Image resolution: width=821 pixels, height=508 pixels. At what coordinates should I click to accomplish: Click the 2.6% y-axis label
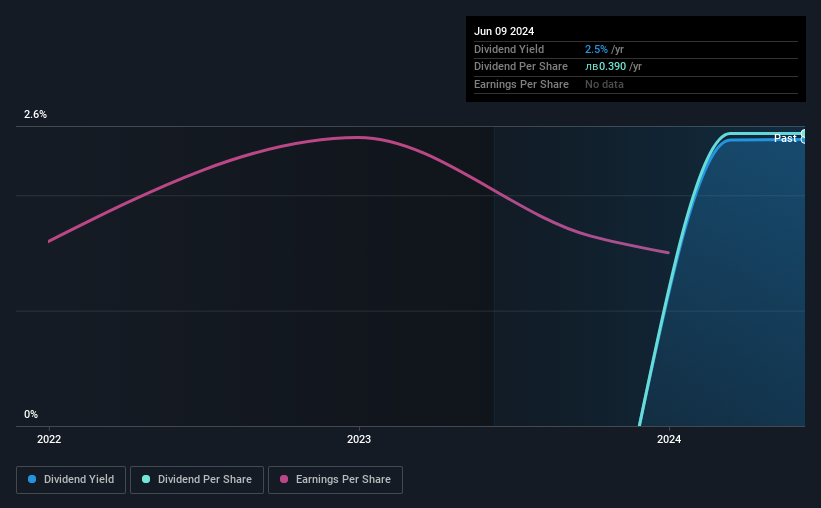(x=35, y=114)
